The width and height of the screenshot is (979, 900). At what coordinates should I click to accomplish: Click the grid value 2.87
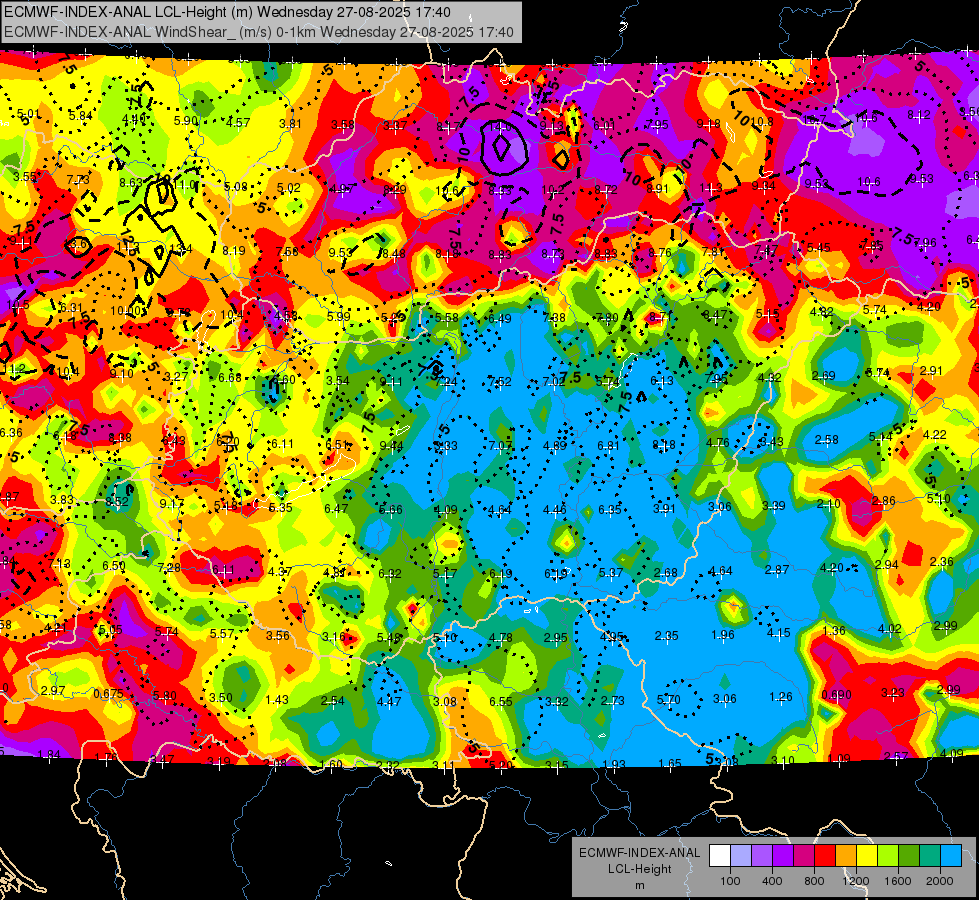click(777, 570)
